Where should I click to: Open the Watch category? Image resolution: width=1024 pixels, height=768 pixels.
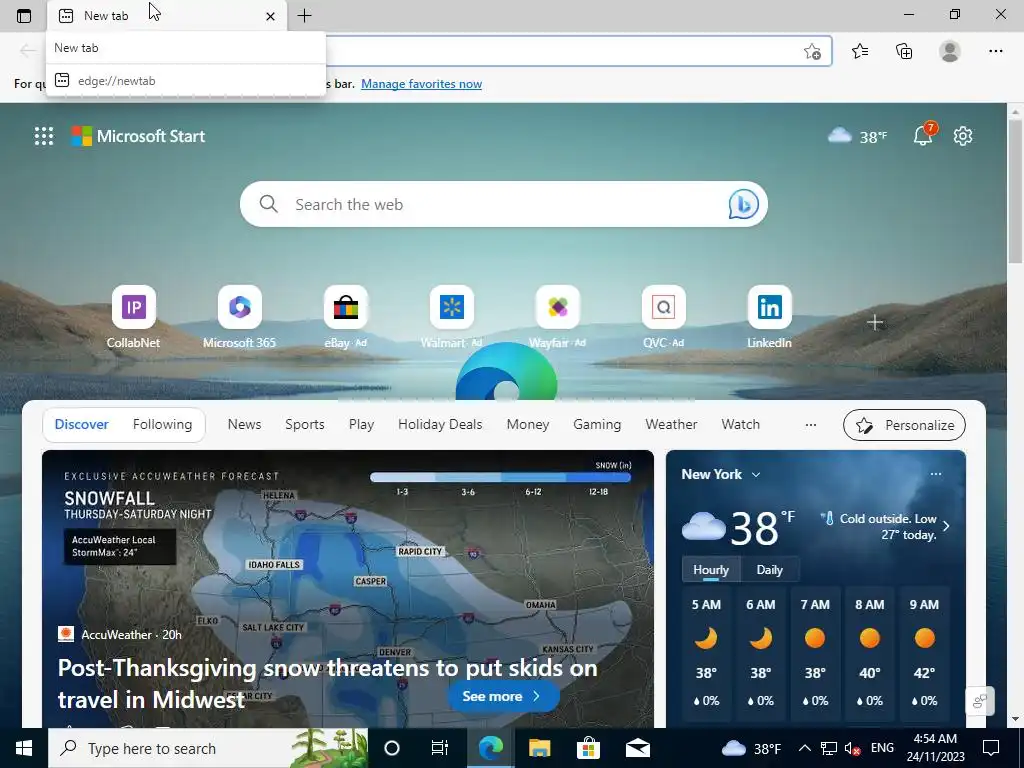pyautogui.click(x=741, y=424)
